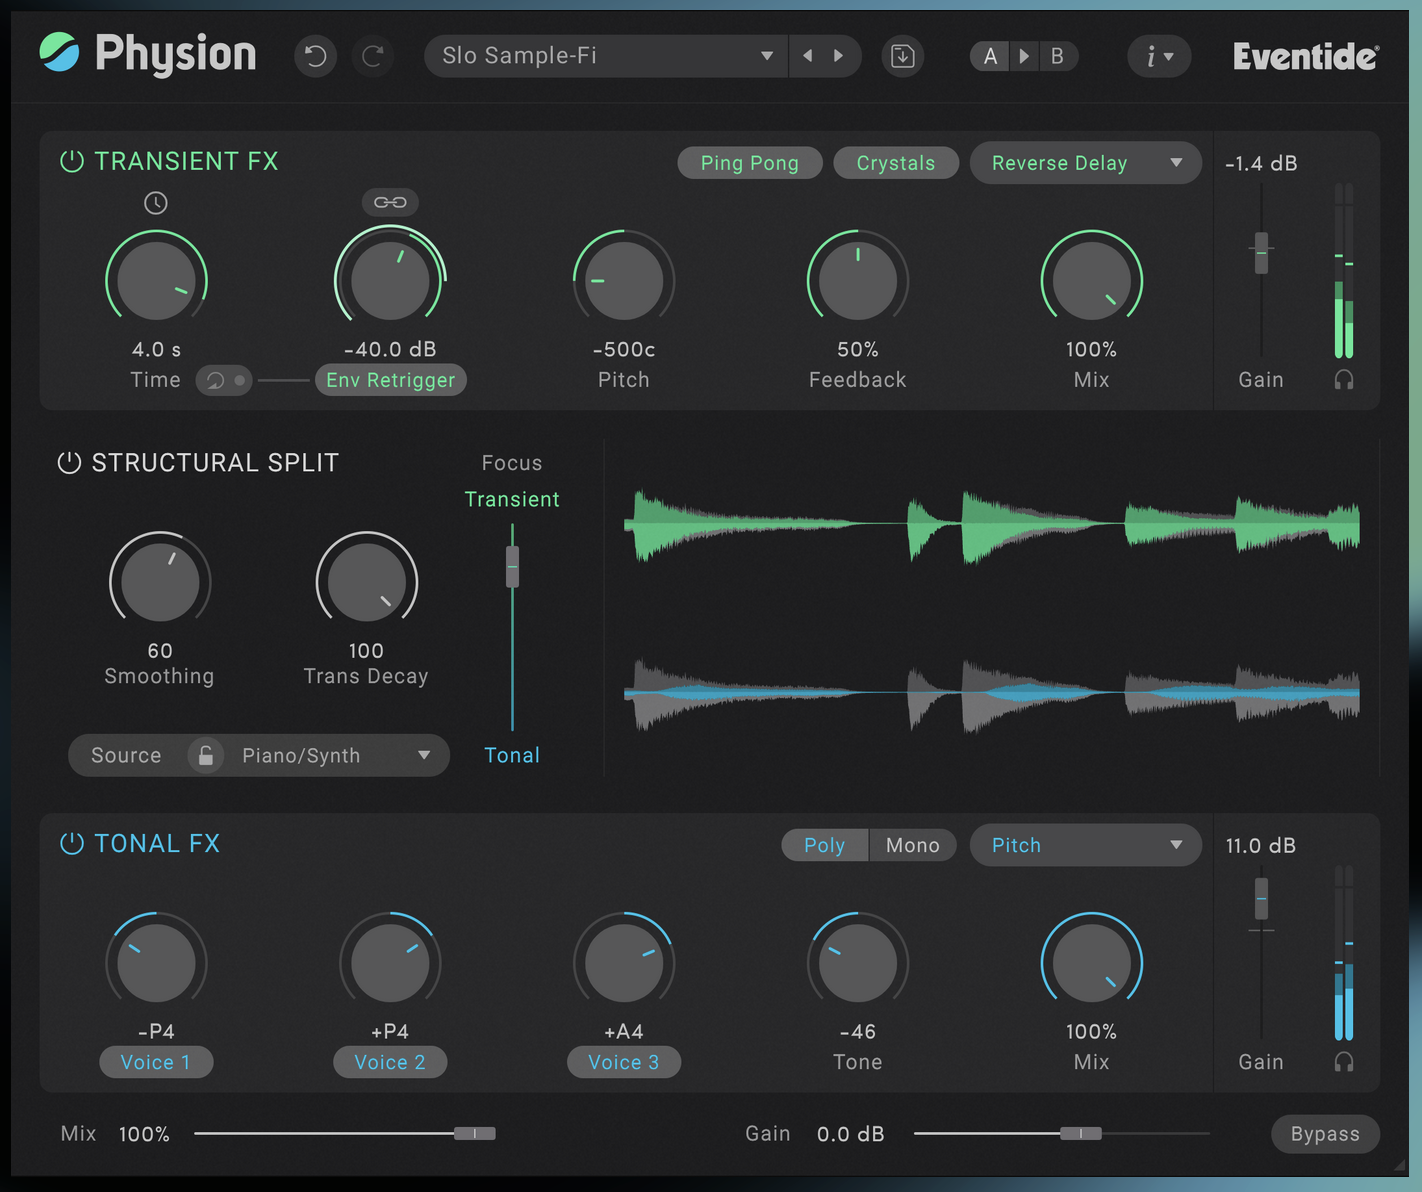Click the Voice 2 button
Image resolution: width=1422 pixels, height=1192 pixels.
pyautogui.click(x=390, y=1062)
